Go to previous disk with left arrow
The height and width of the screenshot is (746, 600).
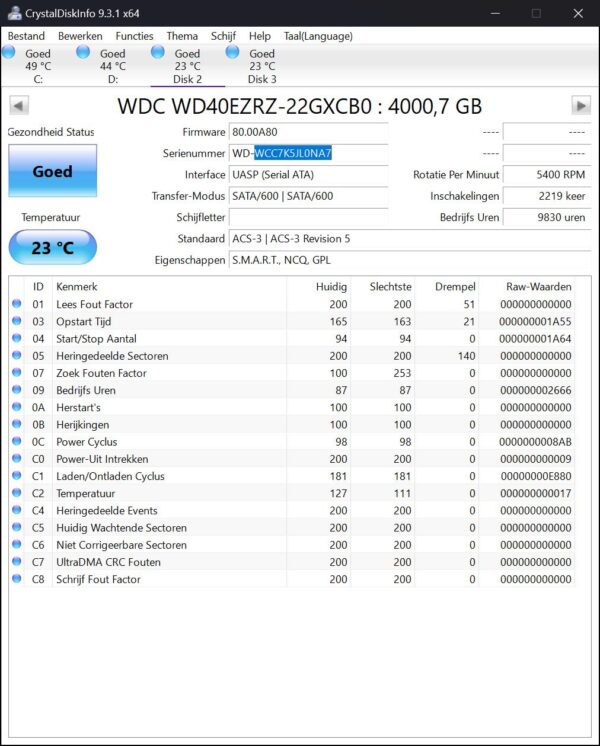click(x=19, y=105)
